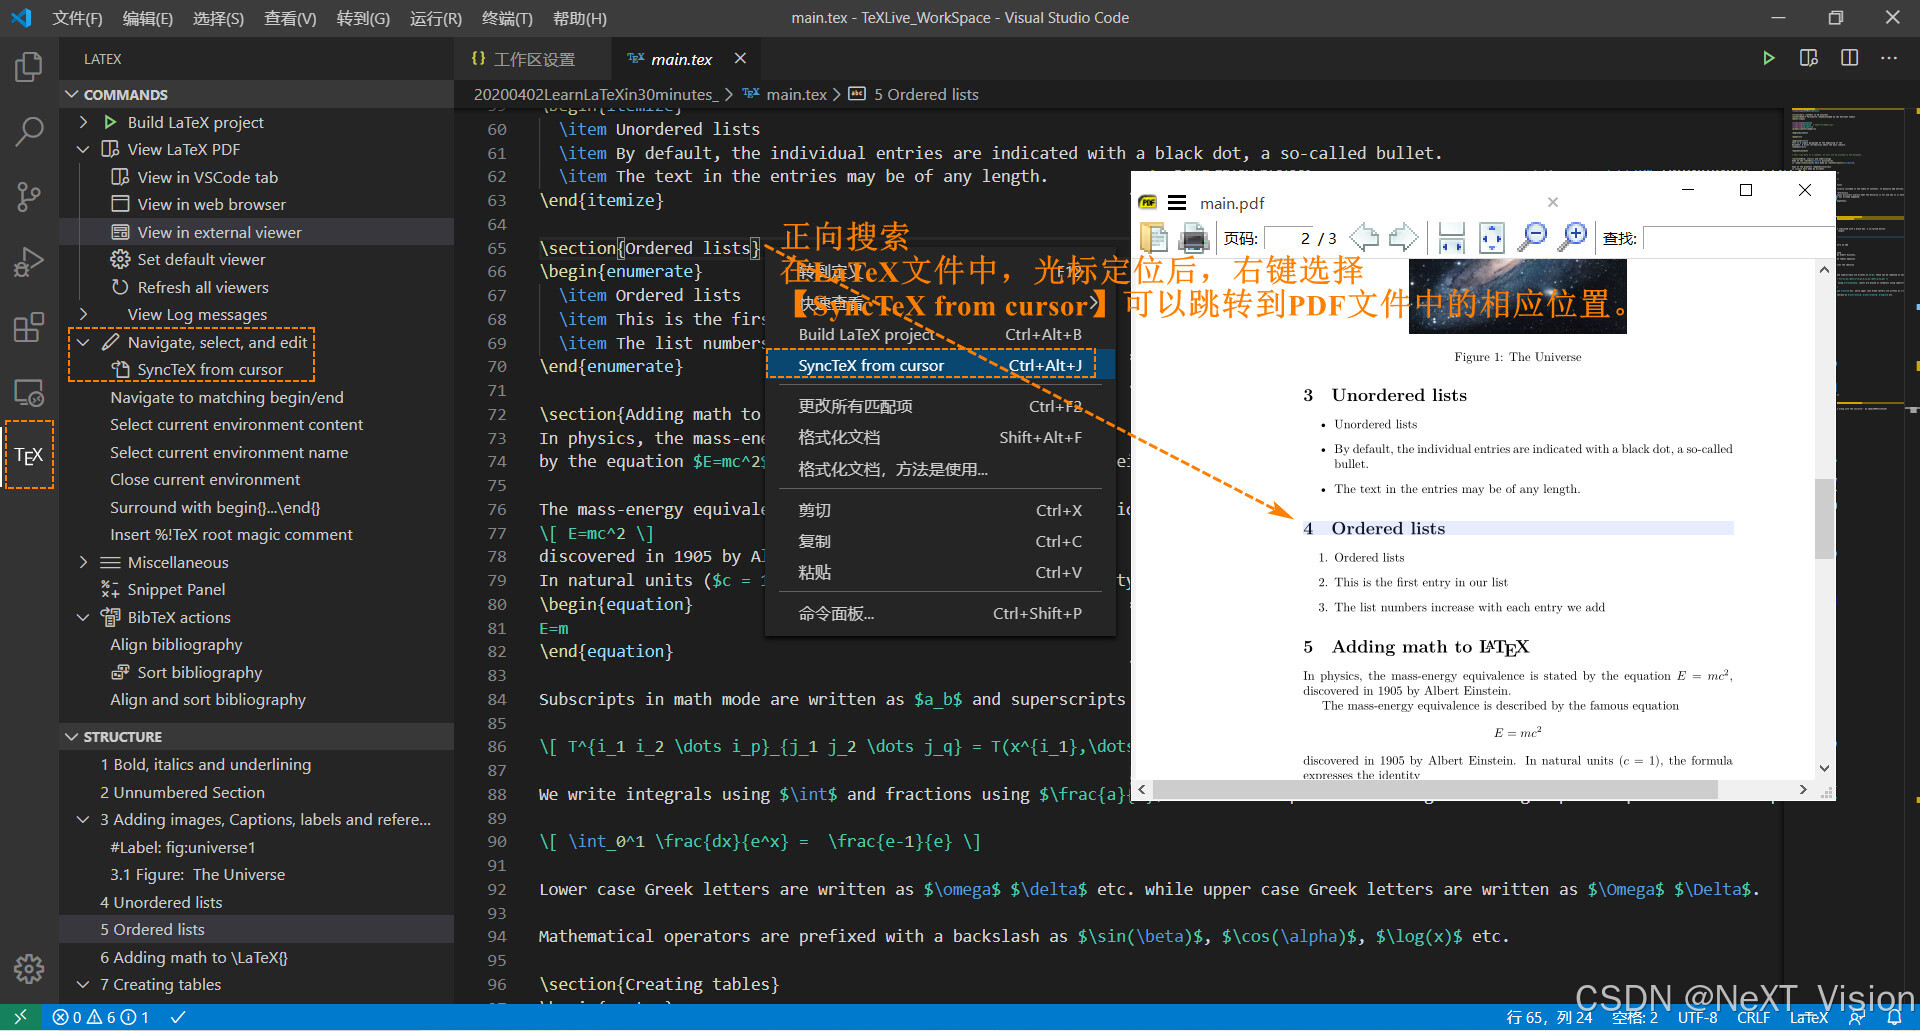This screenshot has width=1920, height=1031.
Task: Click the notifications bell in status bar
Action: (x=1894, y=1018)
